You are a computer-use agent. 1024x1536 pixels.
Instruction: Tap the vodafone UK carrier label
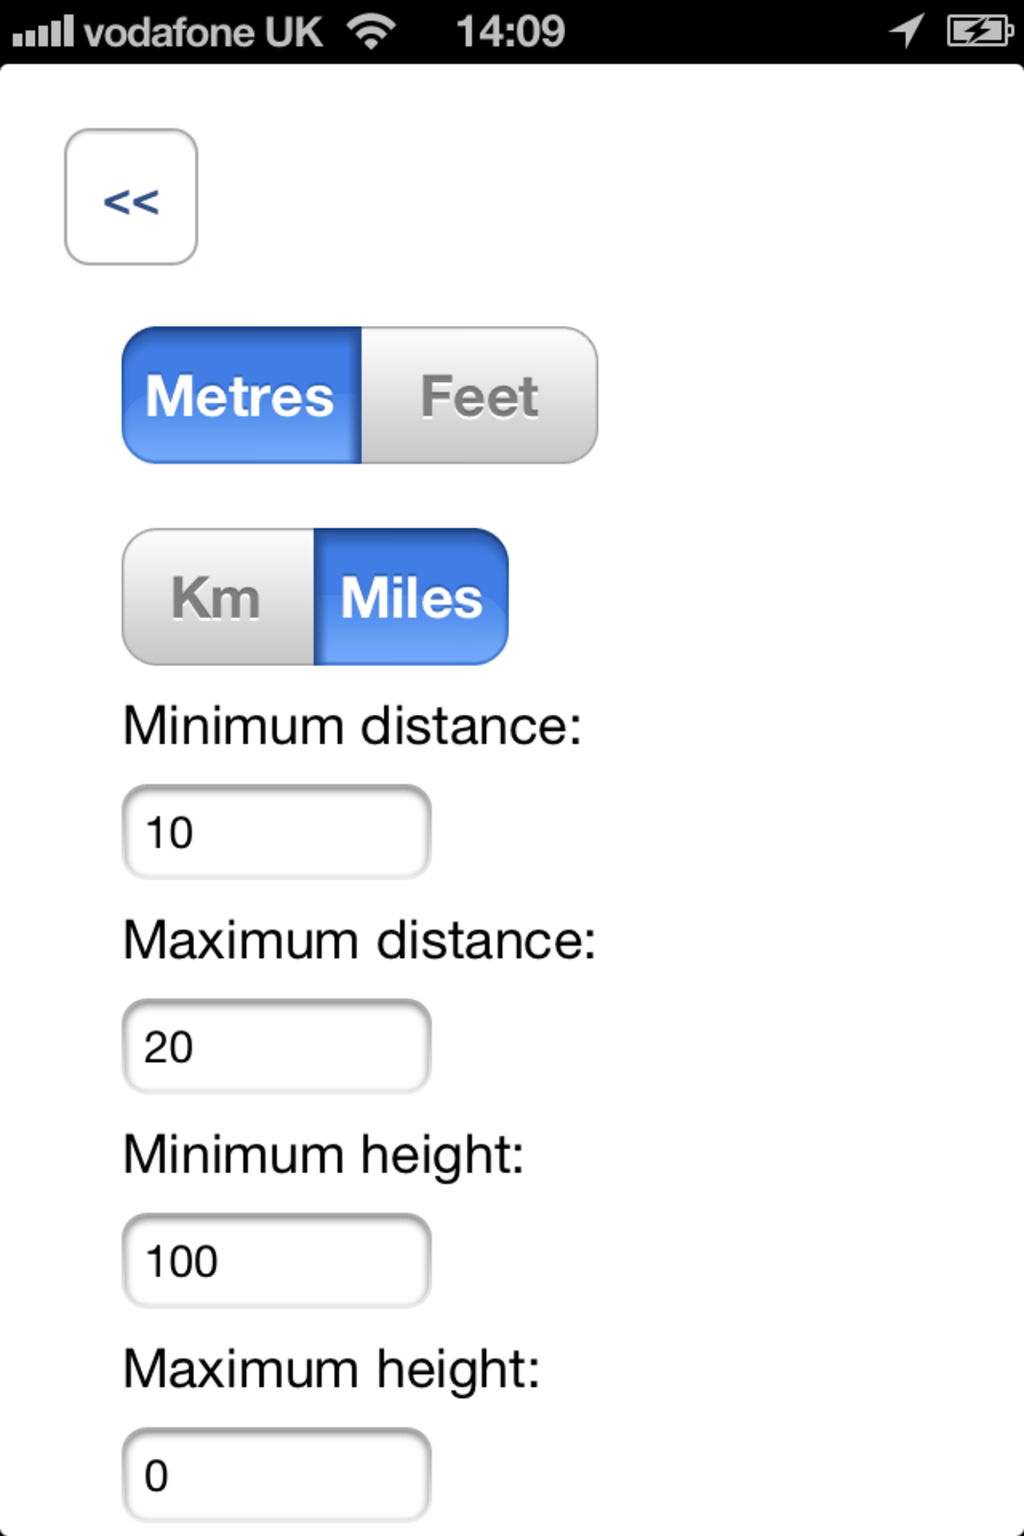(203, 32)
